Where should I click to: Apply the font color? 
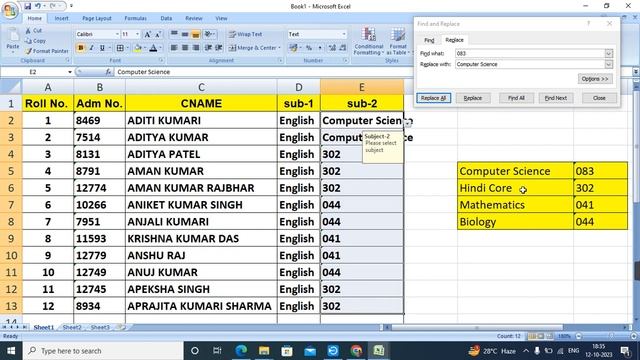coord(153,48)
